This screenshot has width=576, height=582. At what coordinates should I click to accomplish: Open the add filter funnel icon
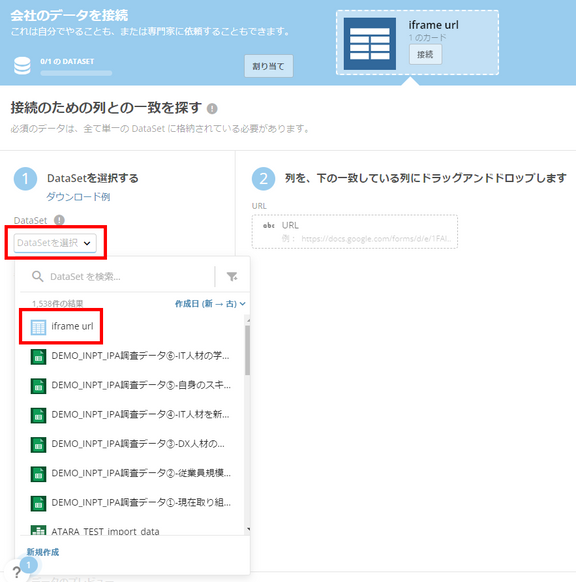tap(232, 277)
